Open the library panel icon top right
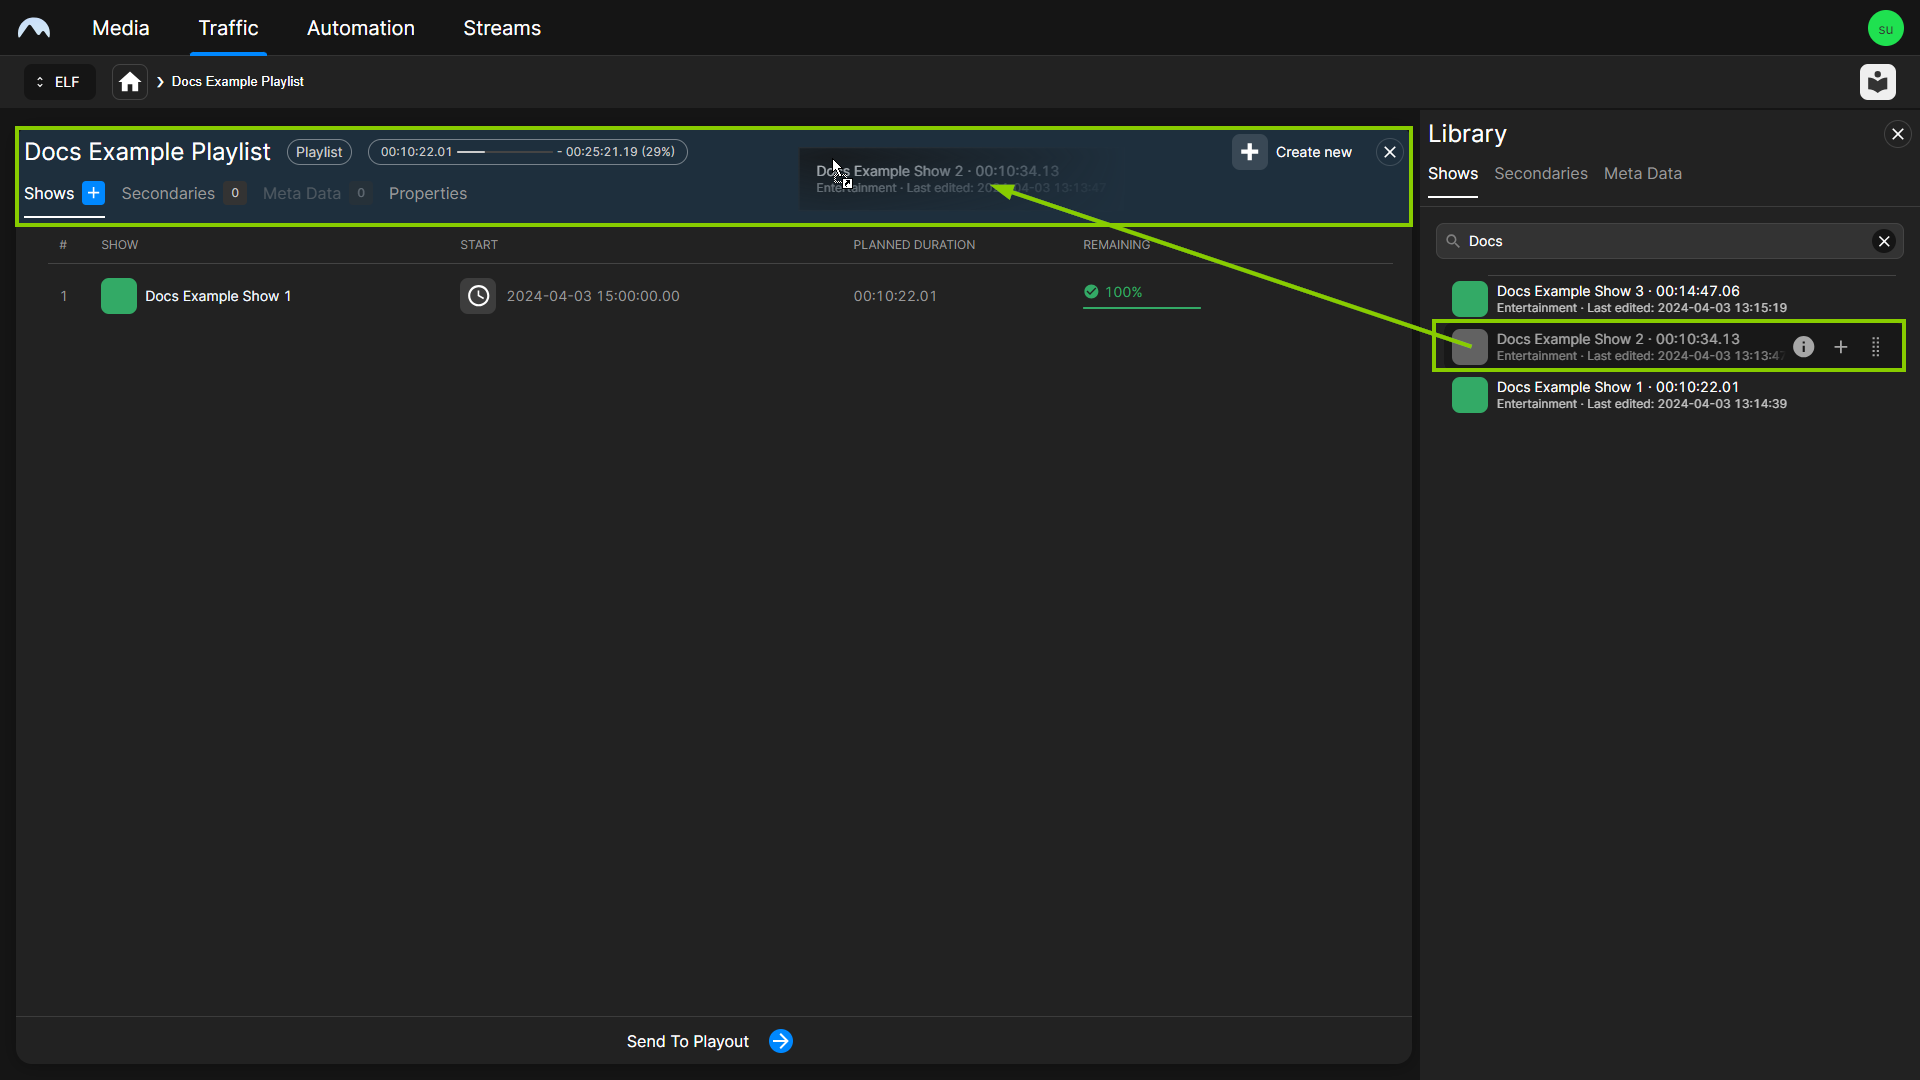The width and height of the screenshot is (1920, 1080). (1877, 82)
